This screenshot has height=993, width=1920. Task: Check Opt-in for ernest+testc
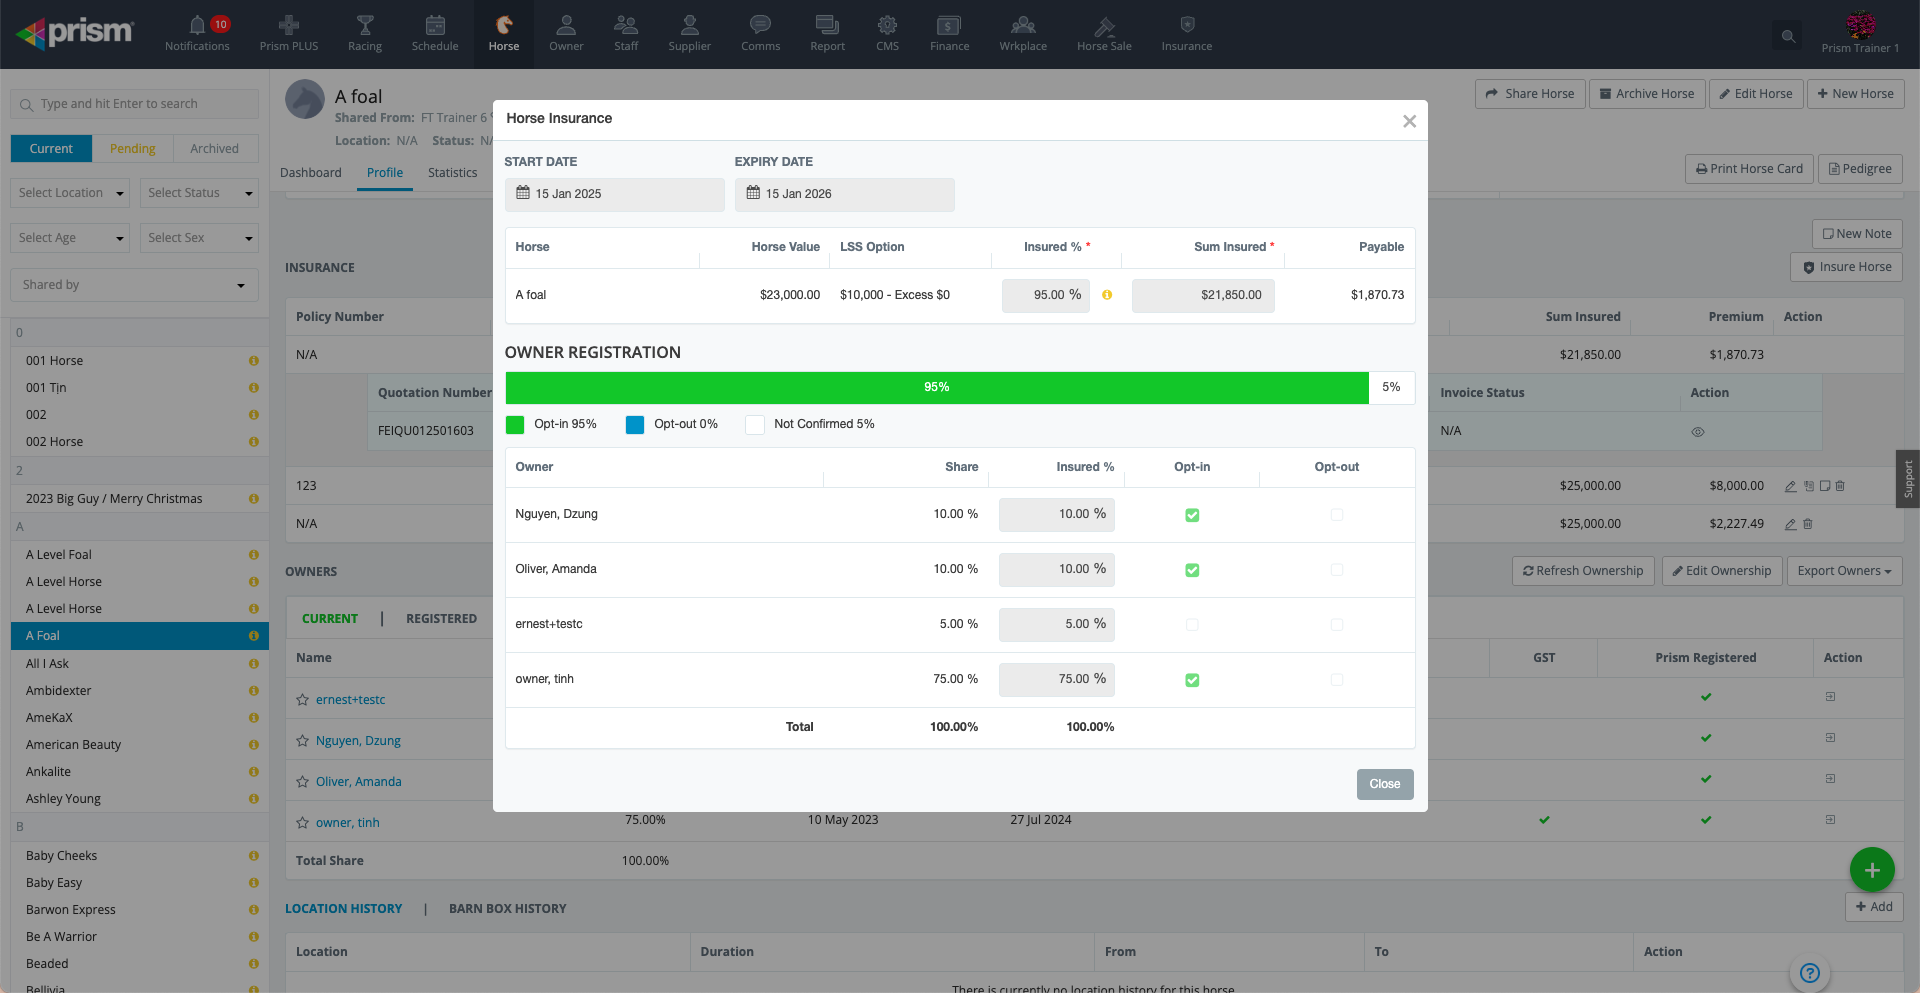[1192, 625]
